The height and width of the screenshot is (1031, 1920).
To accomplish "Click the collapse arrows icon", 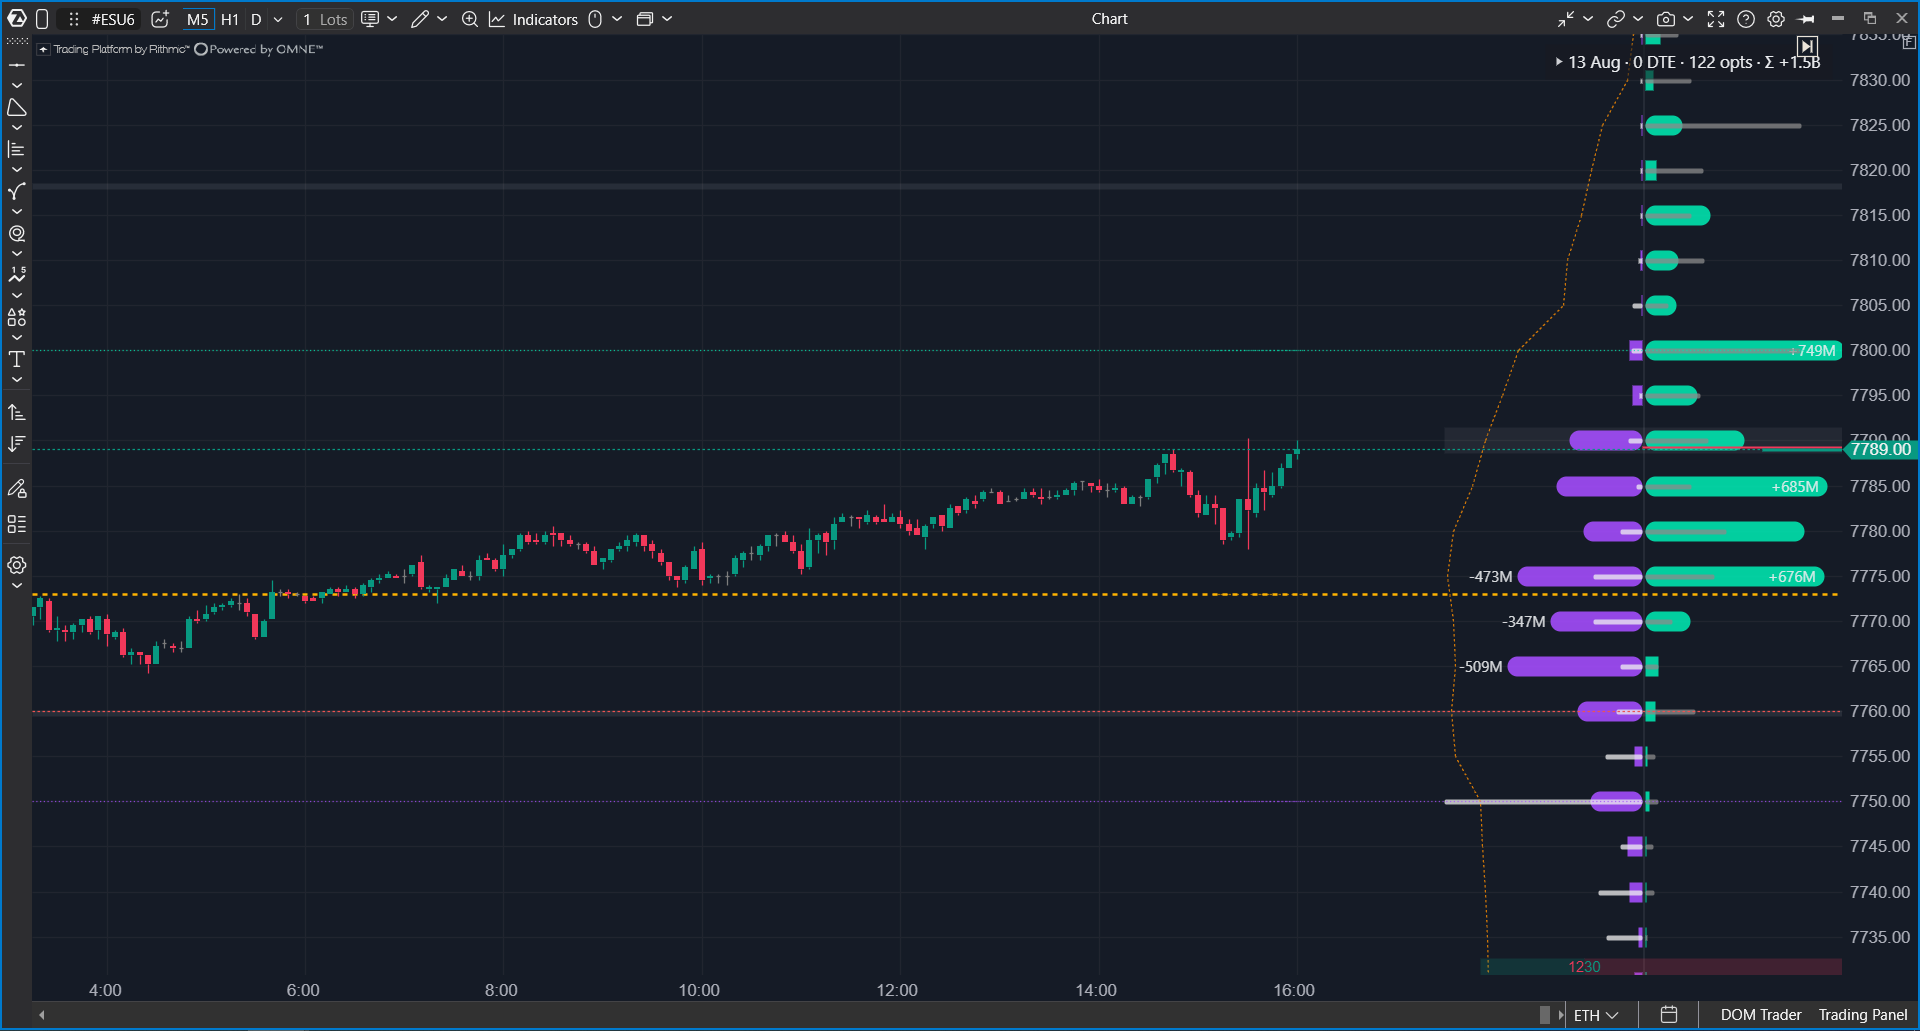I will click(1566, 19).
